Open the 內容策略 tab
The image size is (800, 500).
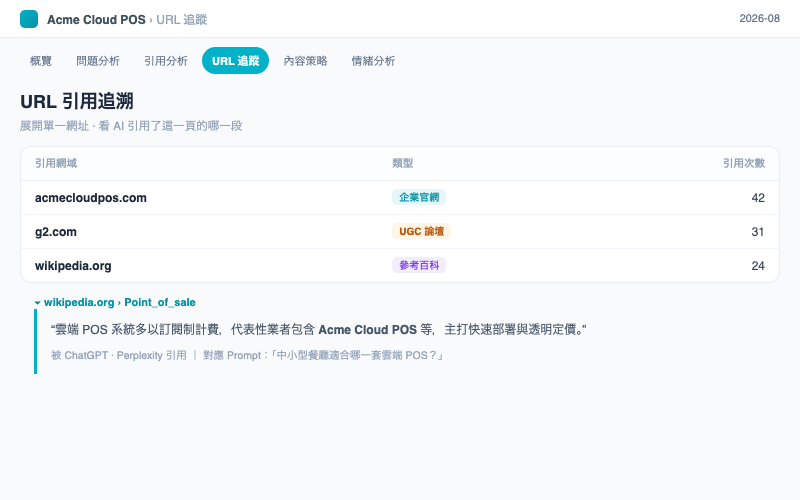point(306,61)
